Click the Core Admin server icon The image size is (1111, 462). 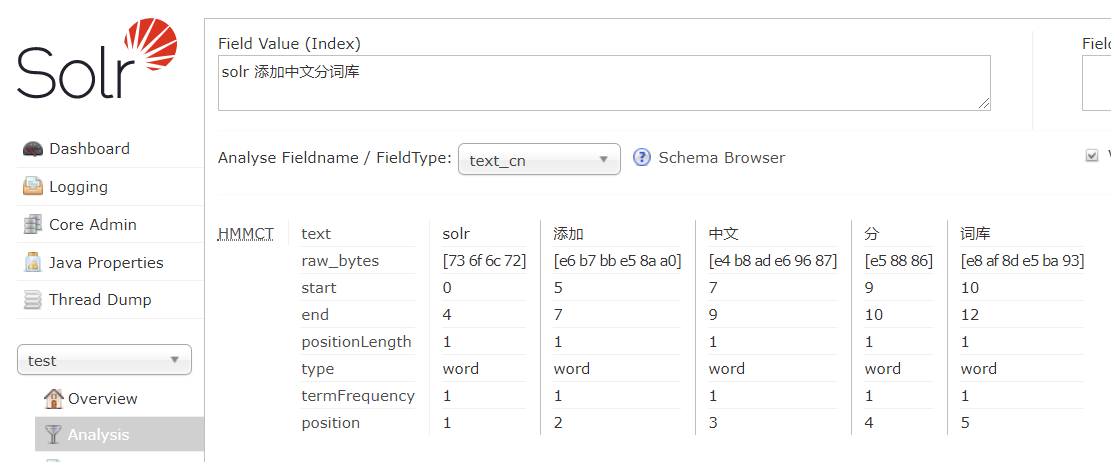33,225
